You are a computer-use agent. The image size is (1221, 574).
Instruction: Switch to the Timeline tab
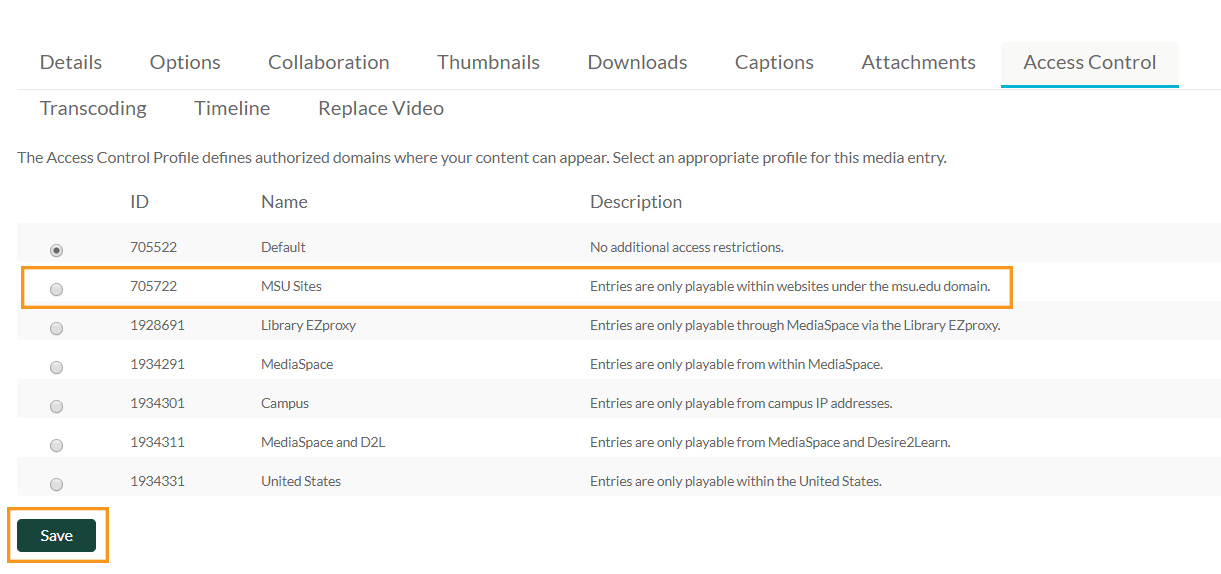point(232,108)
